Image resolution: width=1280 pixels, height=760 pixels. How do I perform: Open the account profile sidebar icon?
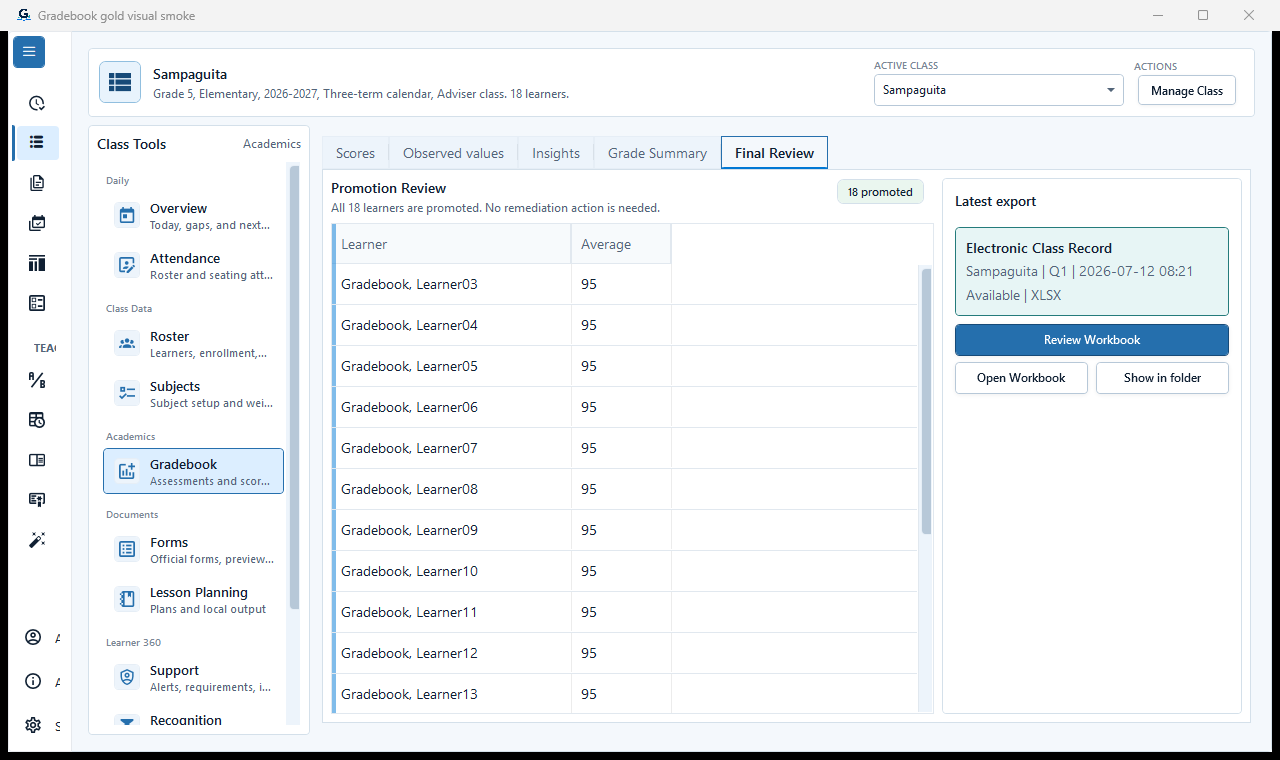33,638
